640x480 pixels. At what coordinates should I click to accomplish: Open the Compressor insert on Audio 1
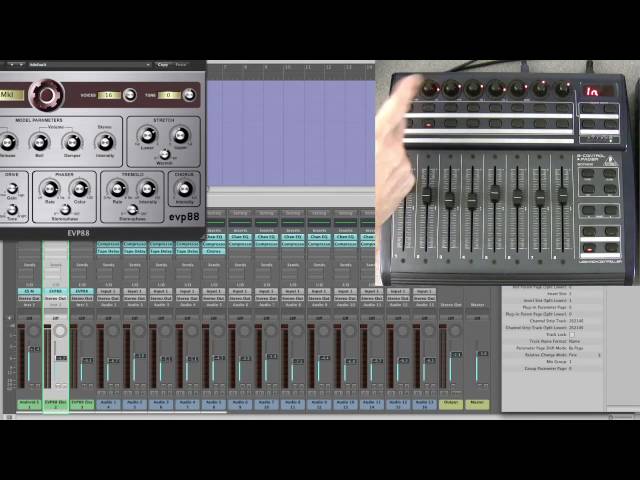(108, 244)
